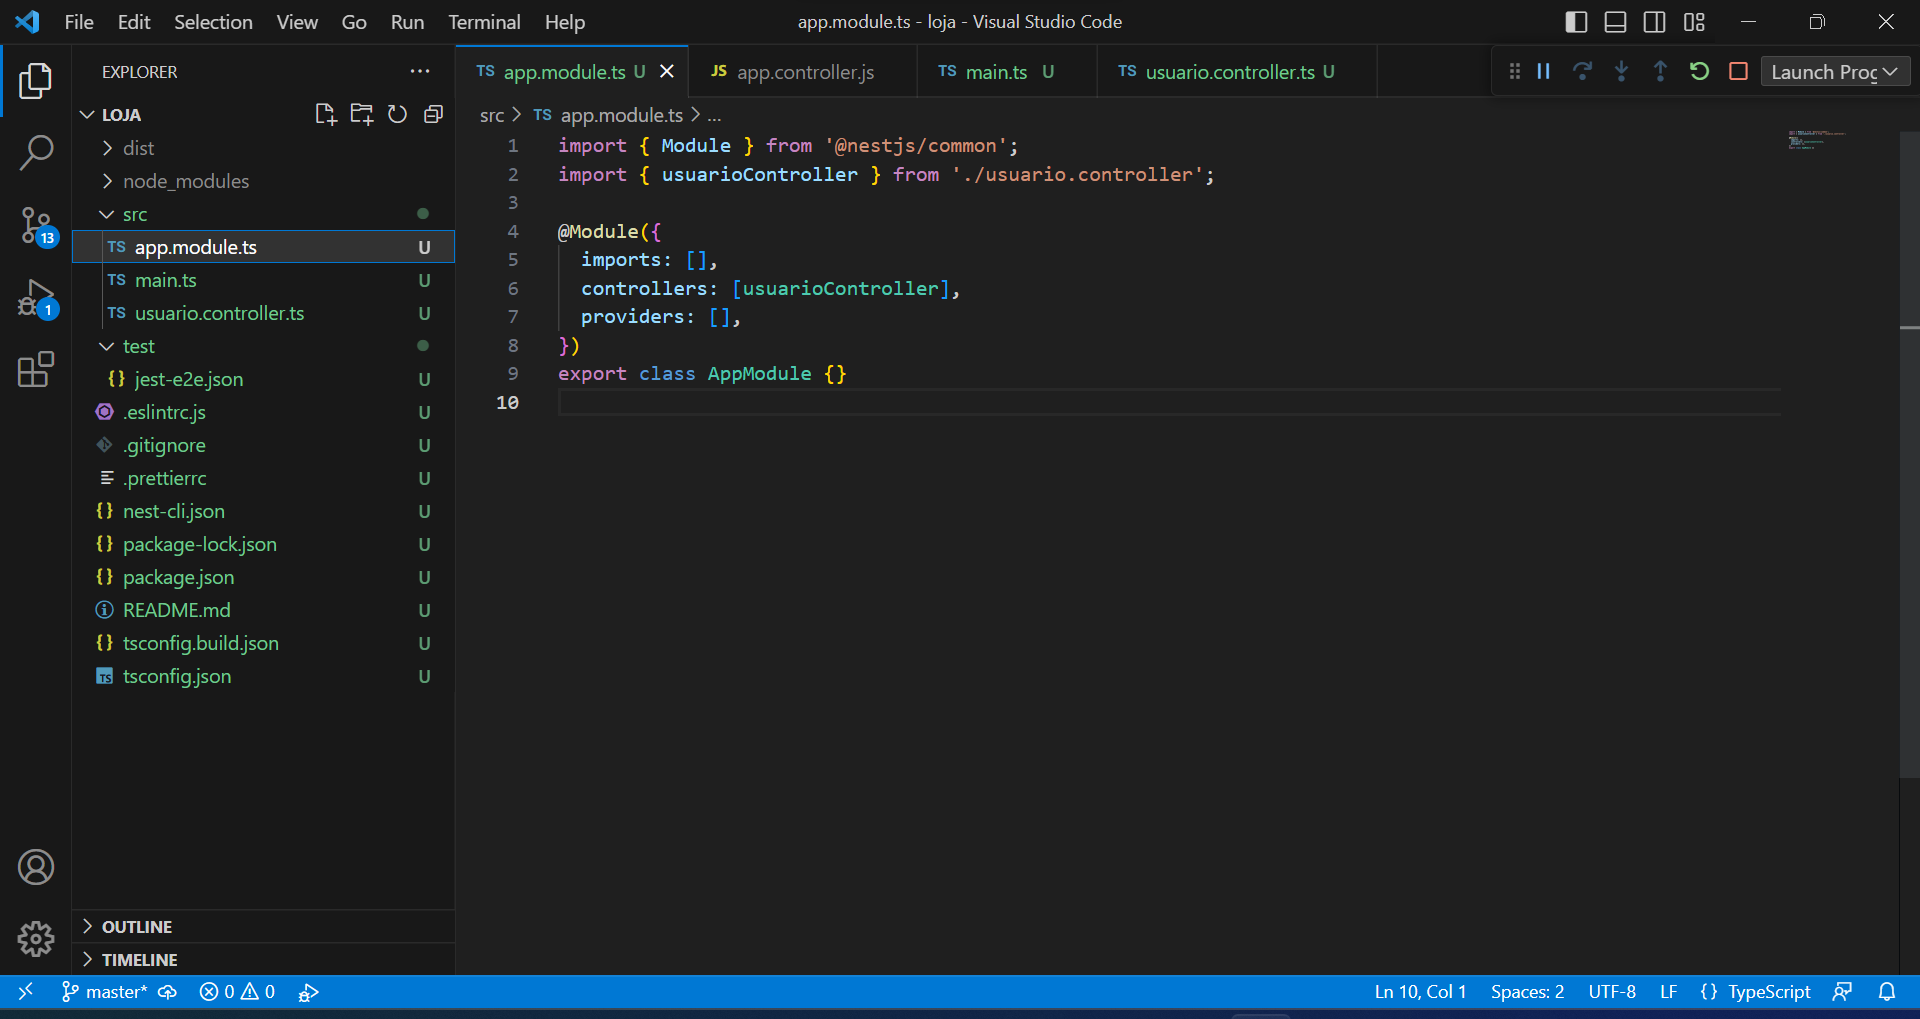This screenshot has width=1920, height=1019.
Task: Click UTF-8 encoding selector
Action: pyautogui.click(x=1612, y=992)
